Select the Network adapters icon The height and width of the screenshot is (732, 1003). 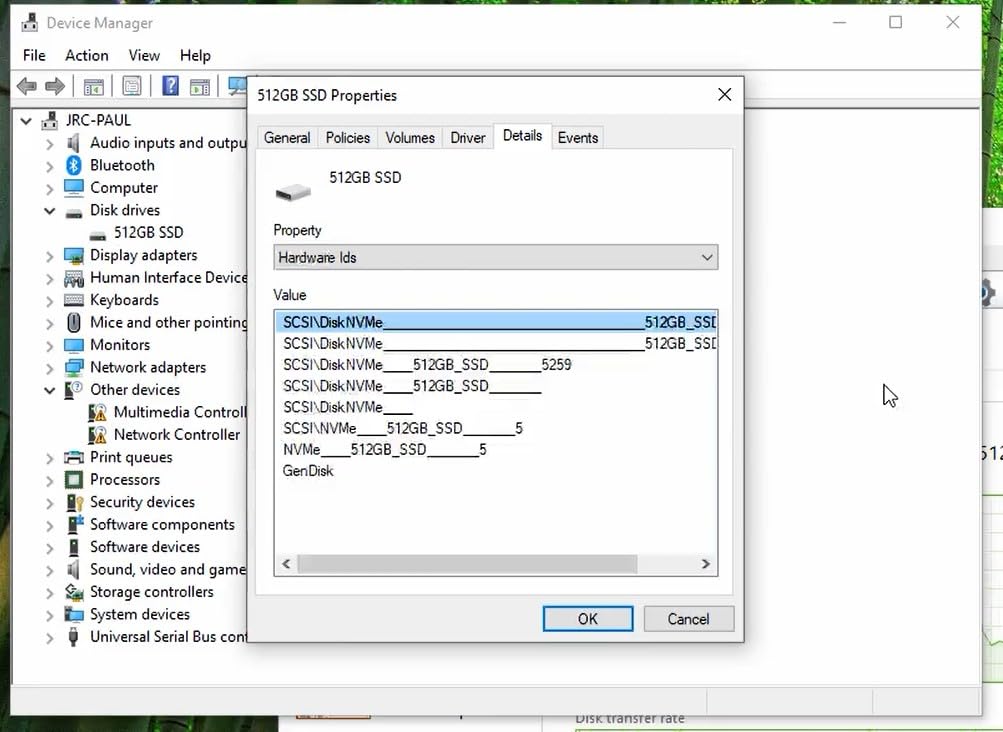point(74,367)
